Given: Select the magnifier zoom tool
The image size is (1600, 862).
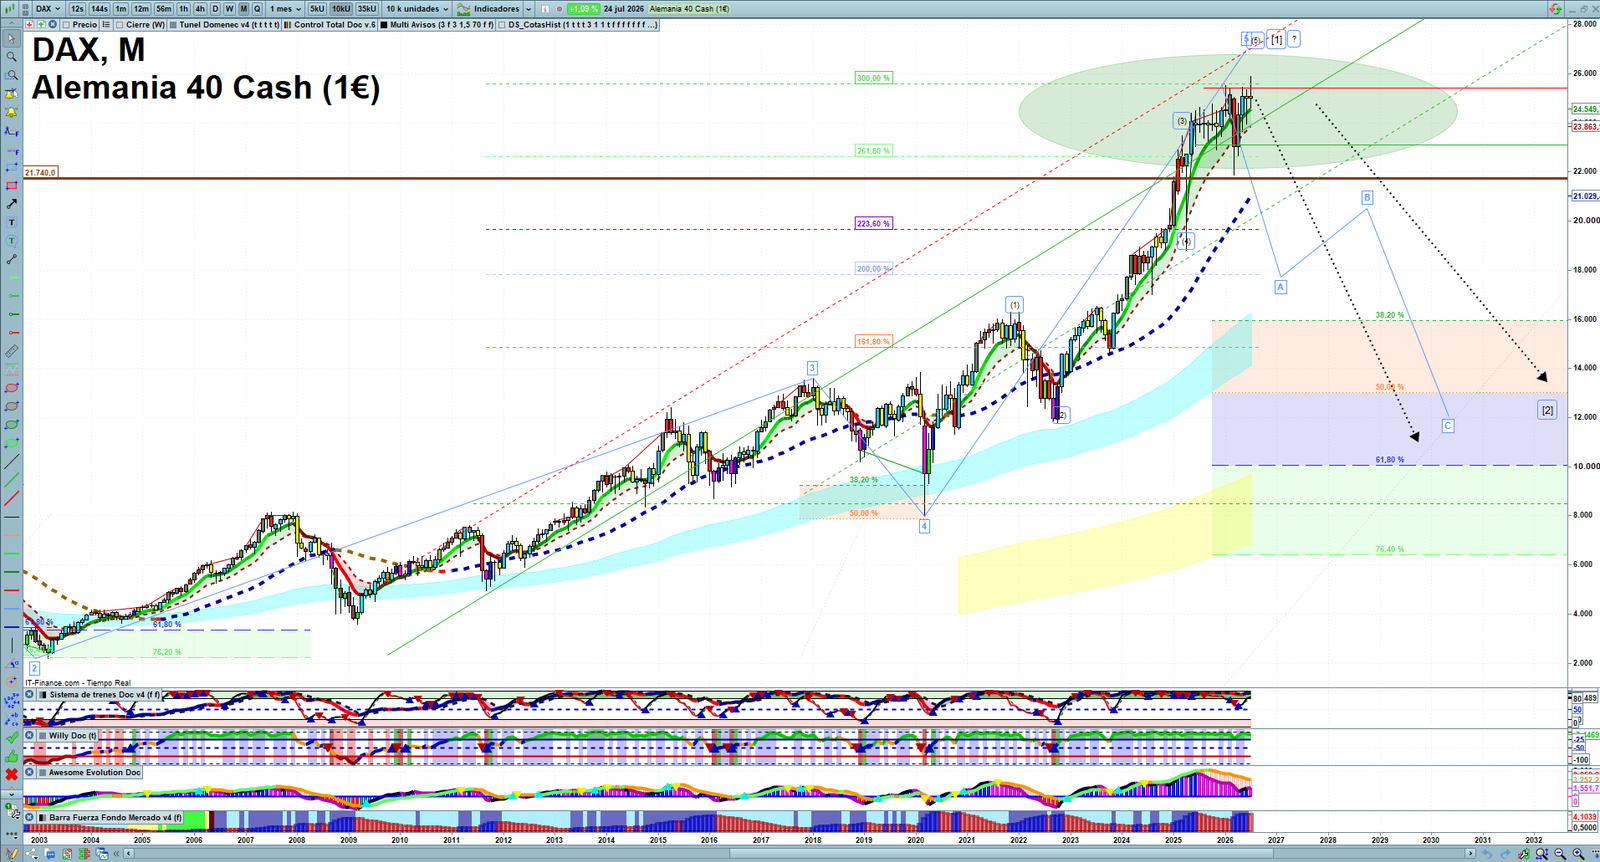Looking at the screenshot, I should pyautogui.click(x=11, y=56).
